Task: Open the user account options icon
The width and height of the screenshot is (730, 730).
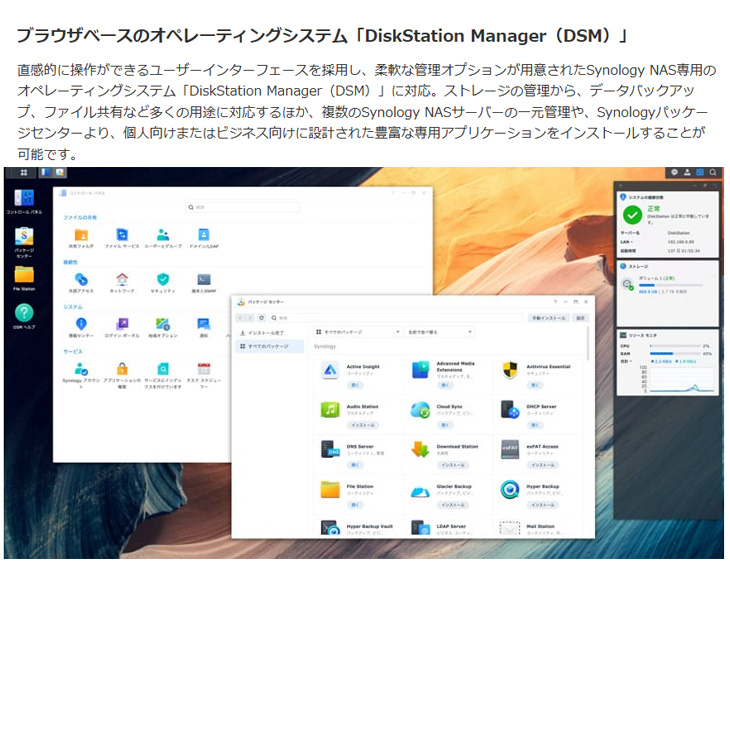Action: (688, 173)
